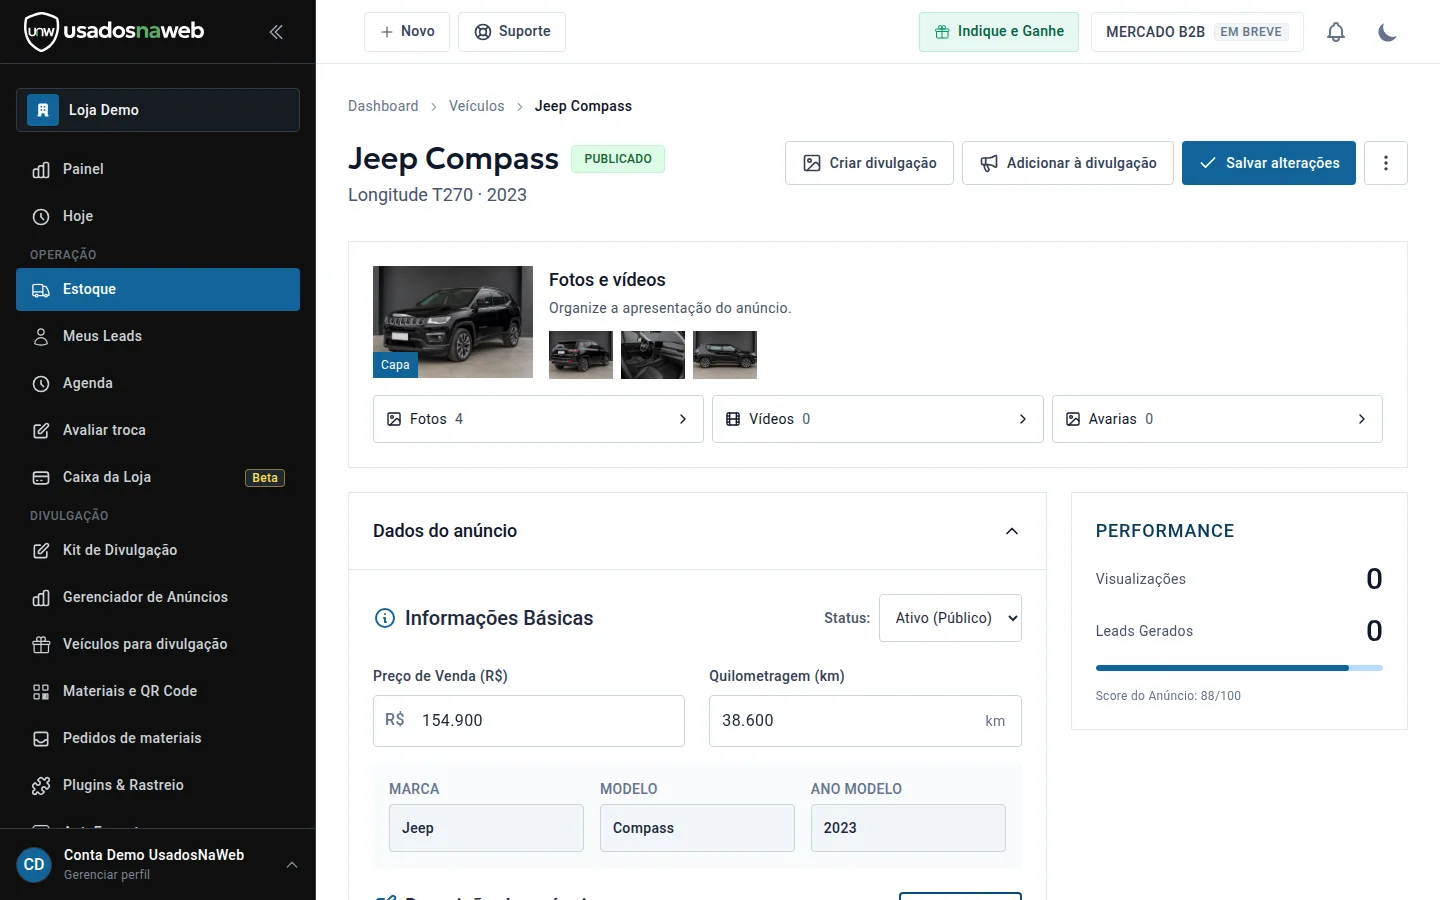1440x900 pixels.
Task: Click Salvar alterações button
Action: click(1269, 163)
